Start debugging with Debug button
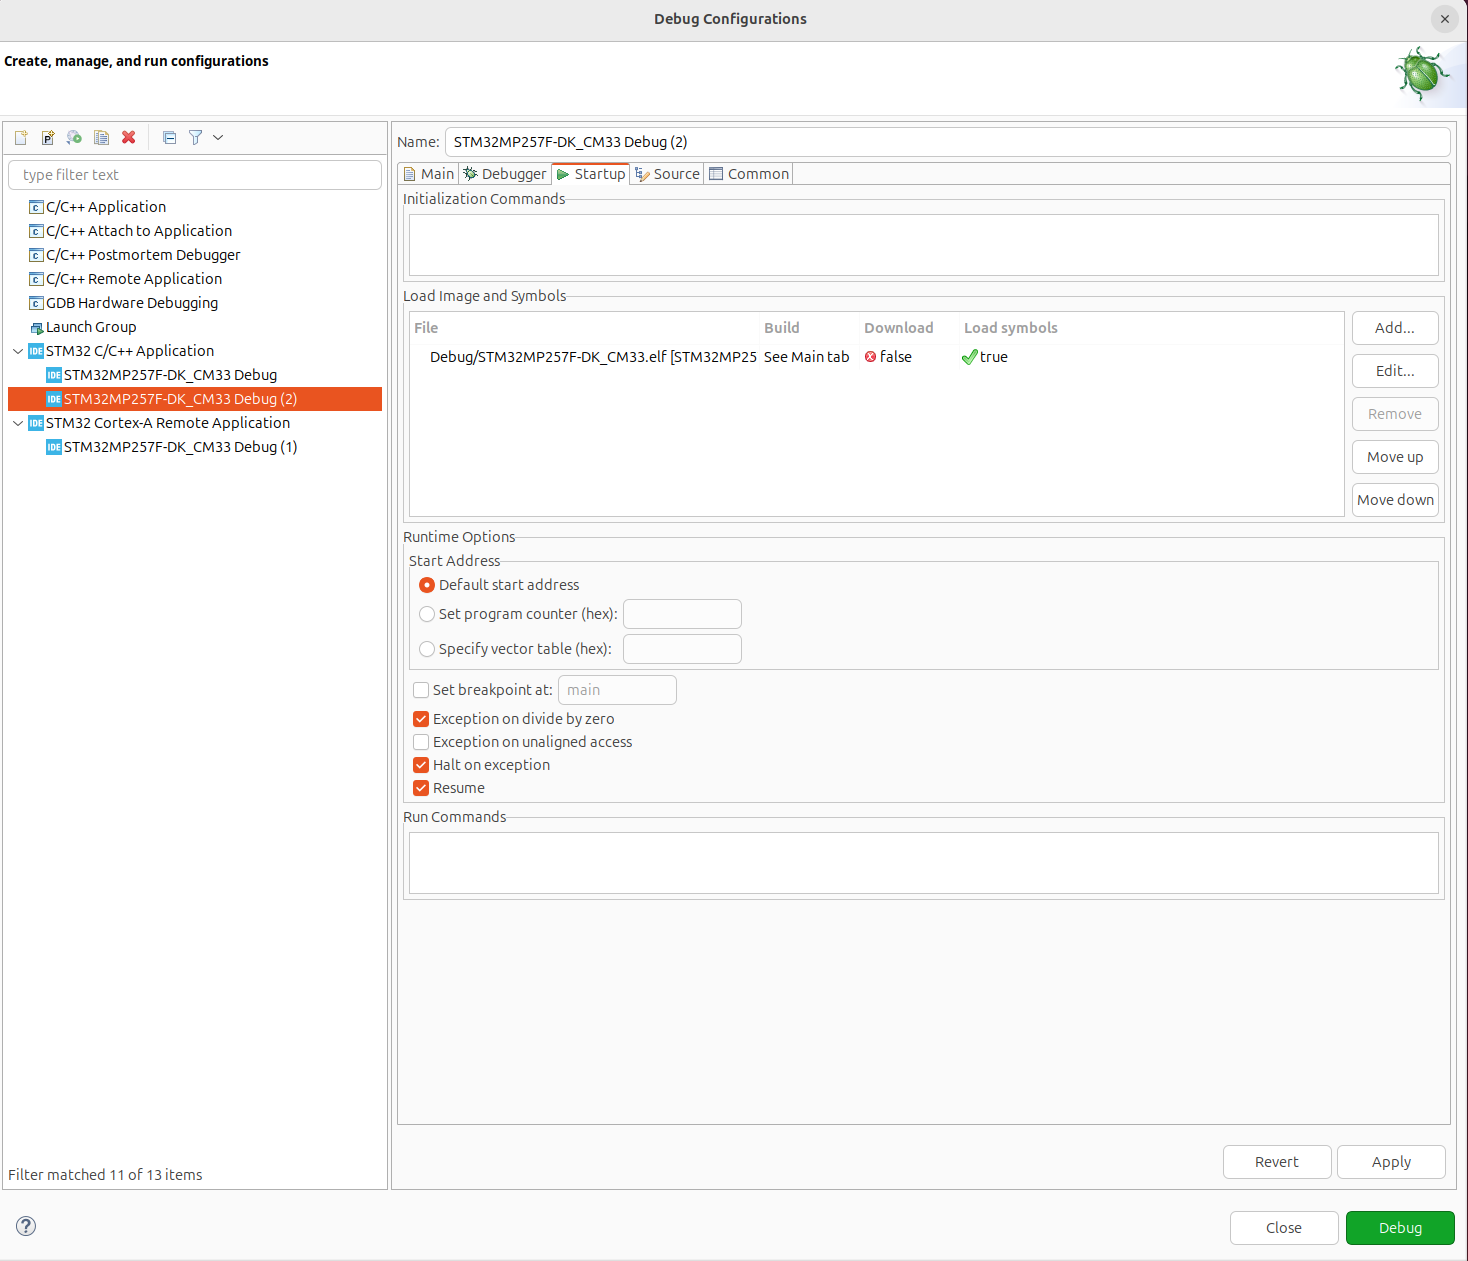The image size is (1468, 1261). click(1400, 1227)
